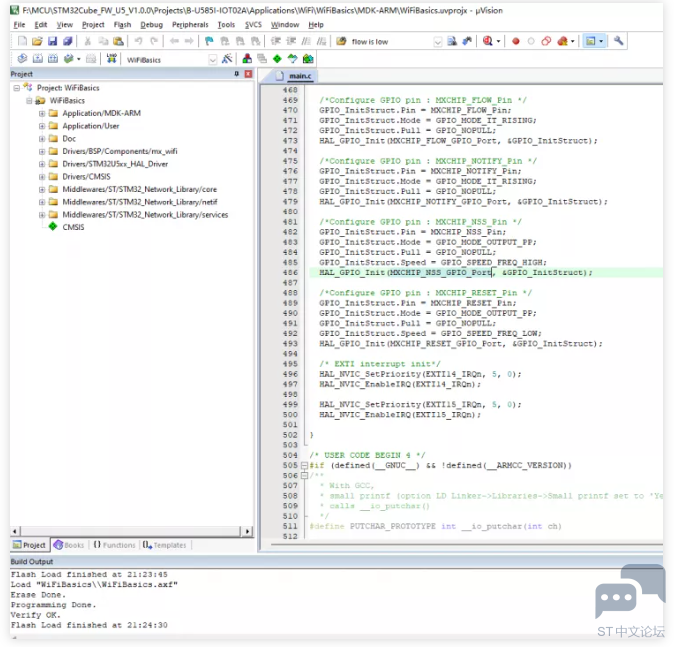This screenshot has height=647, width=674.
Task: Click the Download (LOAD) to flash icon
Action: click(x=111, y=59)
